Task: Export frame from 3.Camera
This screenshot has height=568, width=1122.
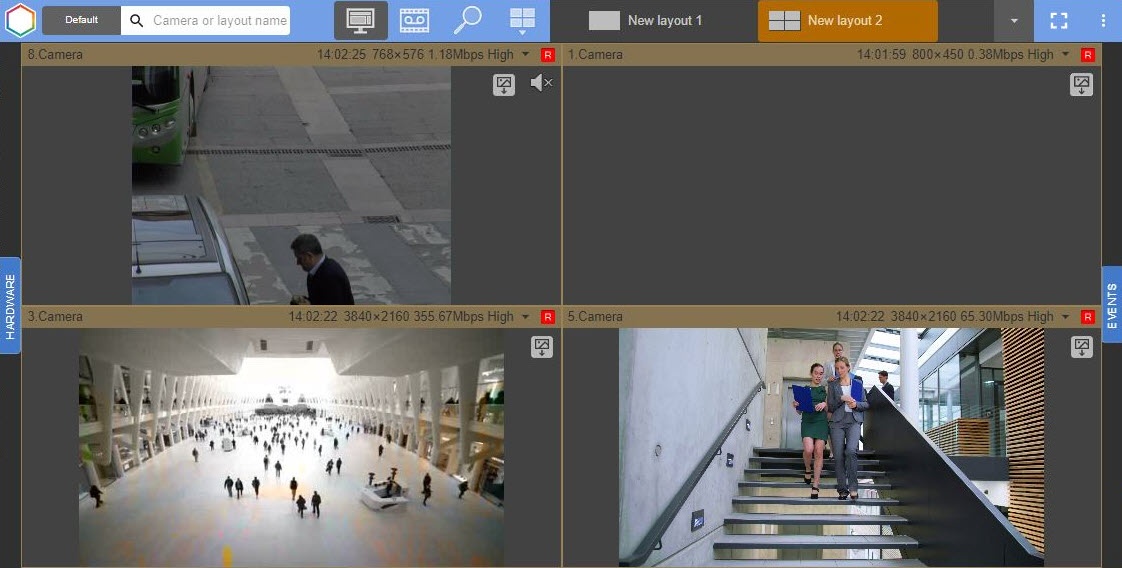Action: click(x=542, y=347)
